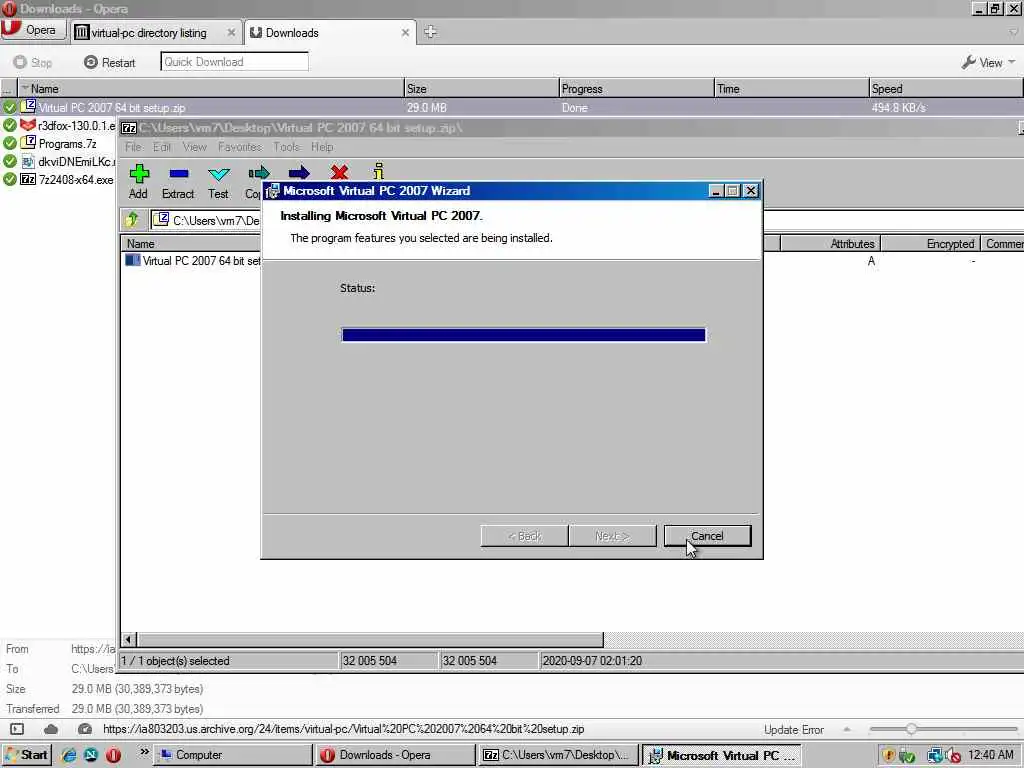Click the tray security shield icon

pyautogui.click(x=888, y=756)
